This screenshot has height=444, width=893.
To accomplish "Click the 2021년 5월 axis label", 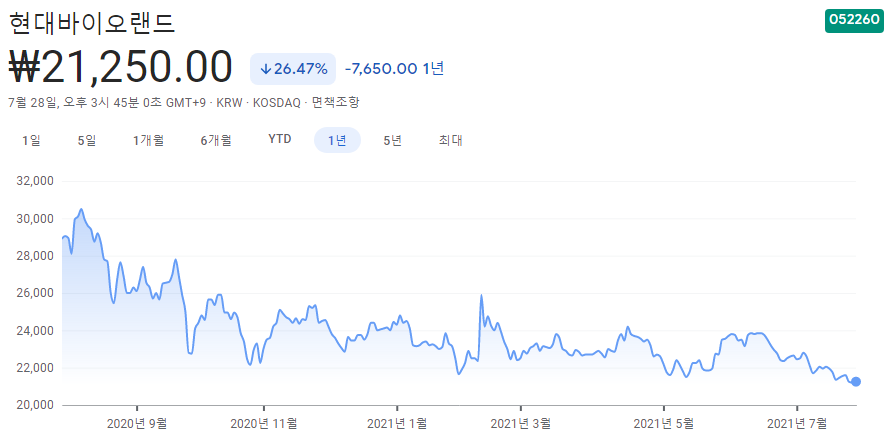I will [x=663, y=423].
